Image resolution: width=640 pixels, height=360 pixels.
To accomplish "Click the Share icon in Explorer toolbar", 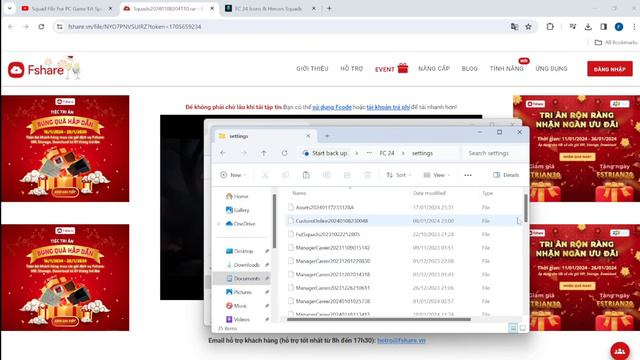I will pyautogui.click(x=347, y=175).
